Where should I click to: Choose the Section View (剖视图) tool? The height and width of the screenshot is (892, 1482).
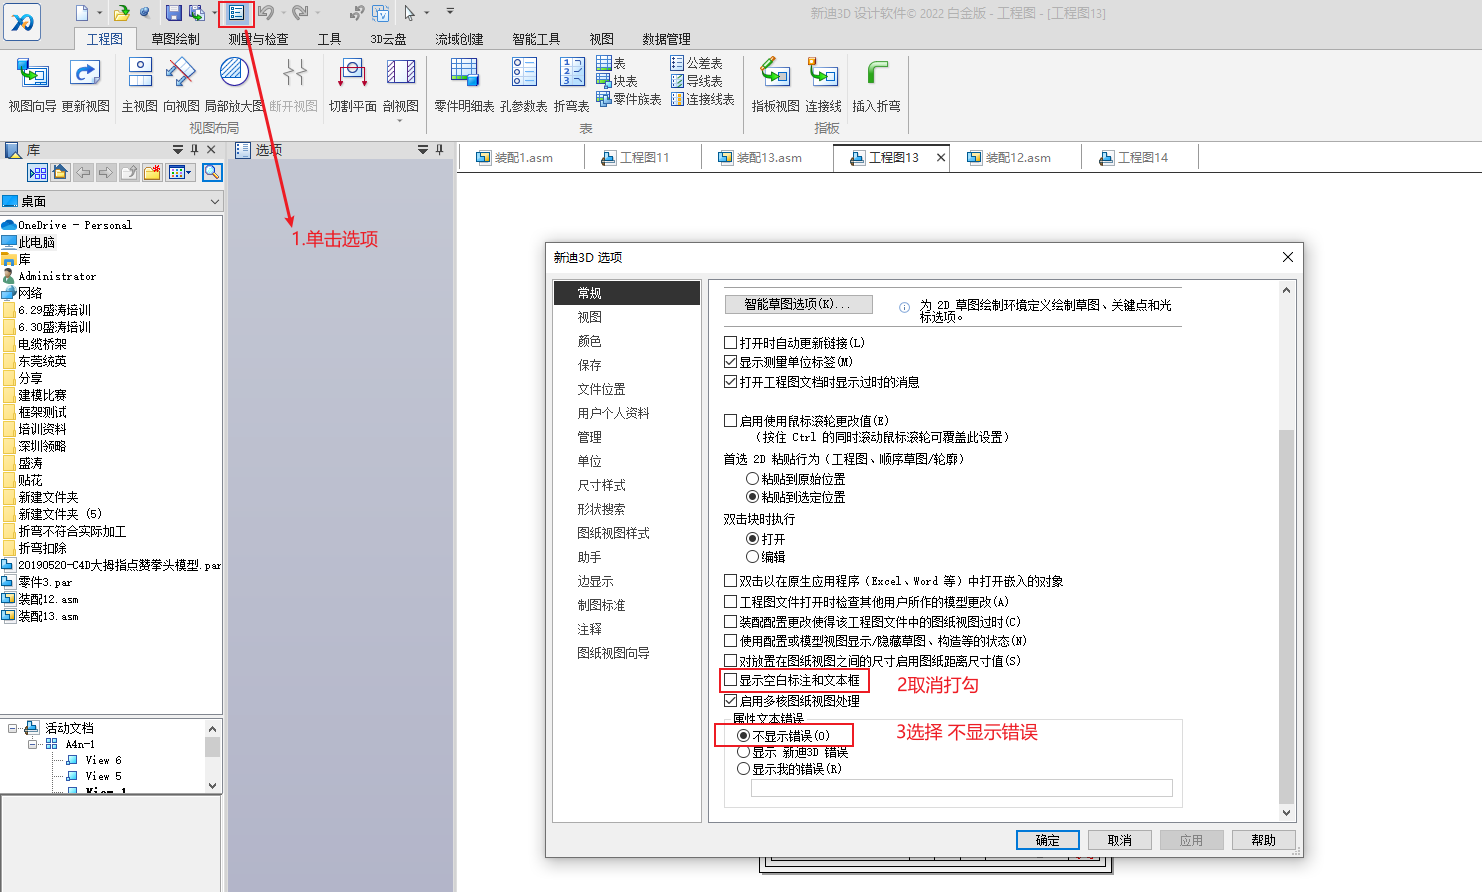(x=400, y=85)
